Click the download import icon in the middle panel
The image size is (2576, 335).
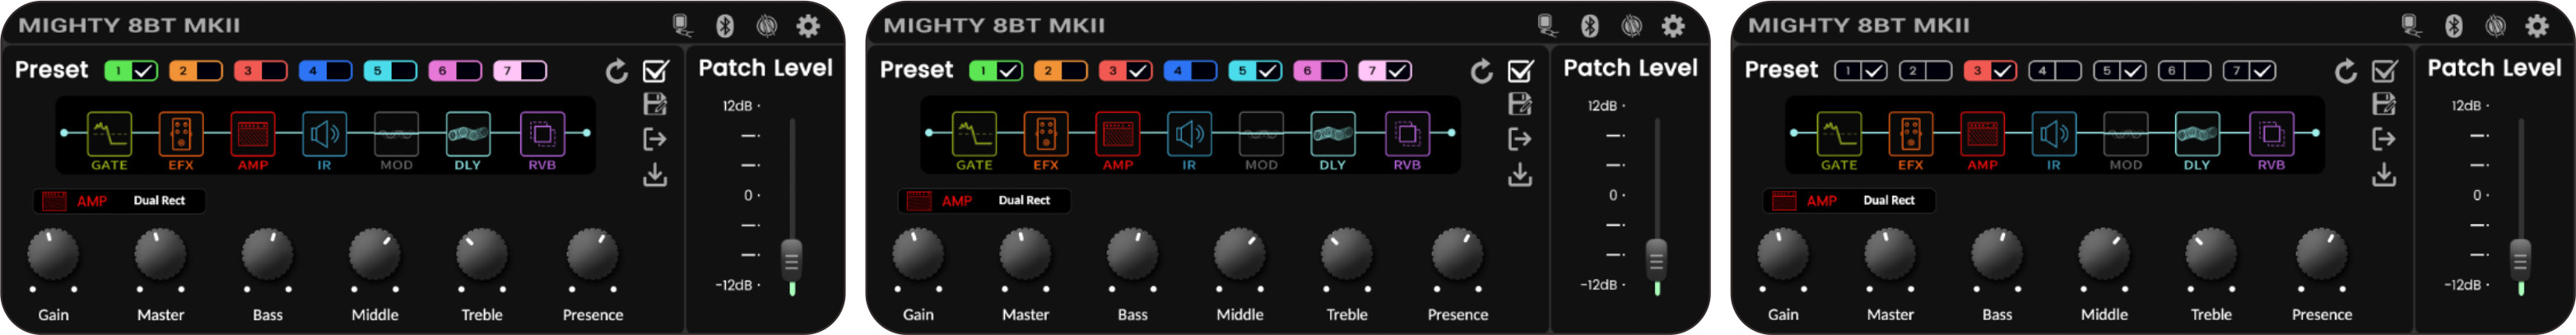click(x=1520, y=175)
